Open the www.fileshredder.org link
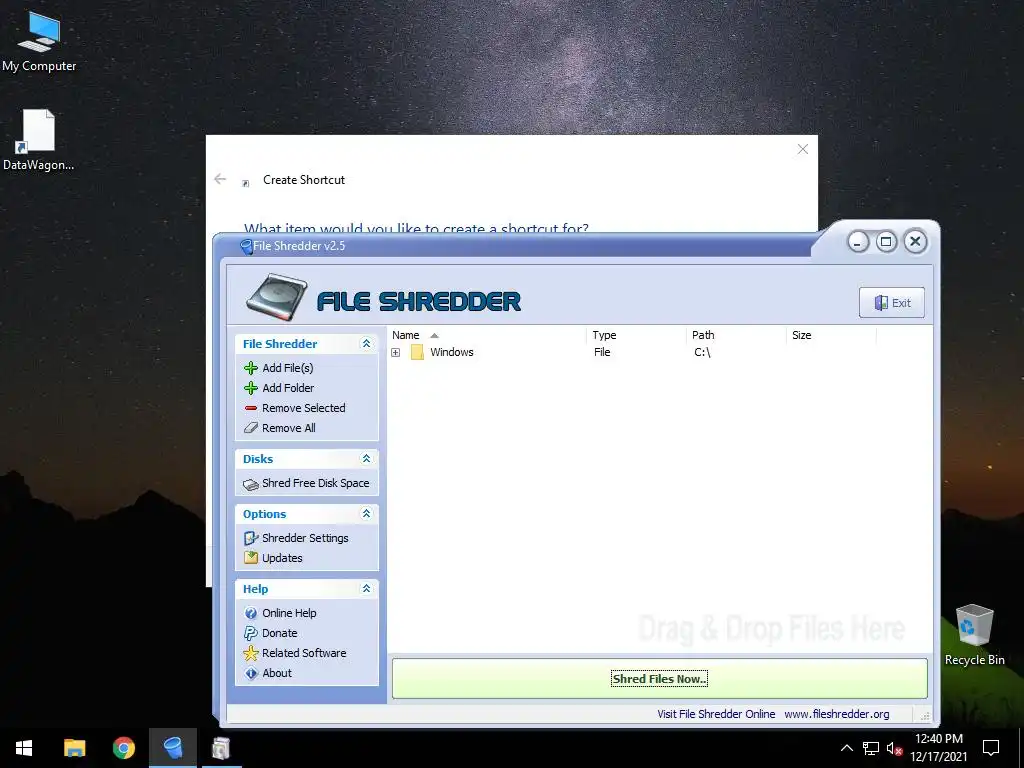The height and width of the screenshot is (768, 1024). 837,714
